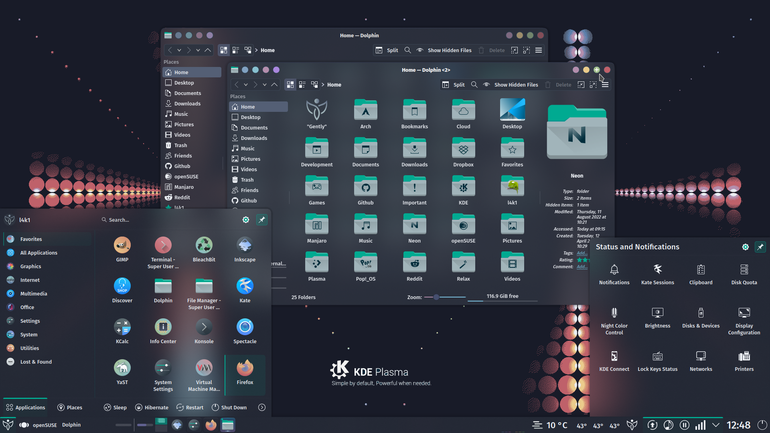Click the Hibernate button
Viewport: 770px width, 433px height.
152,407
